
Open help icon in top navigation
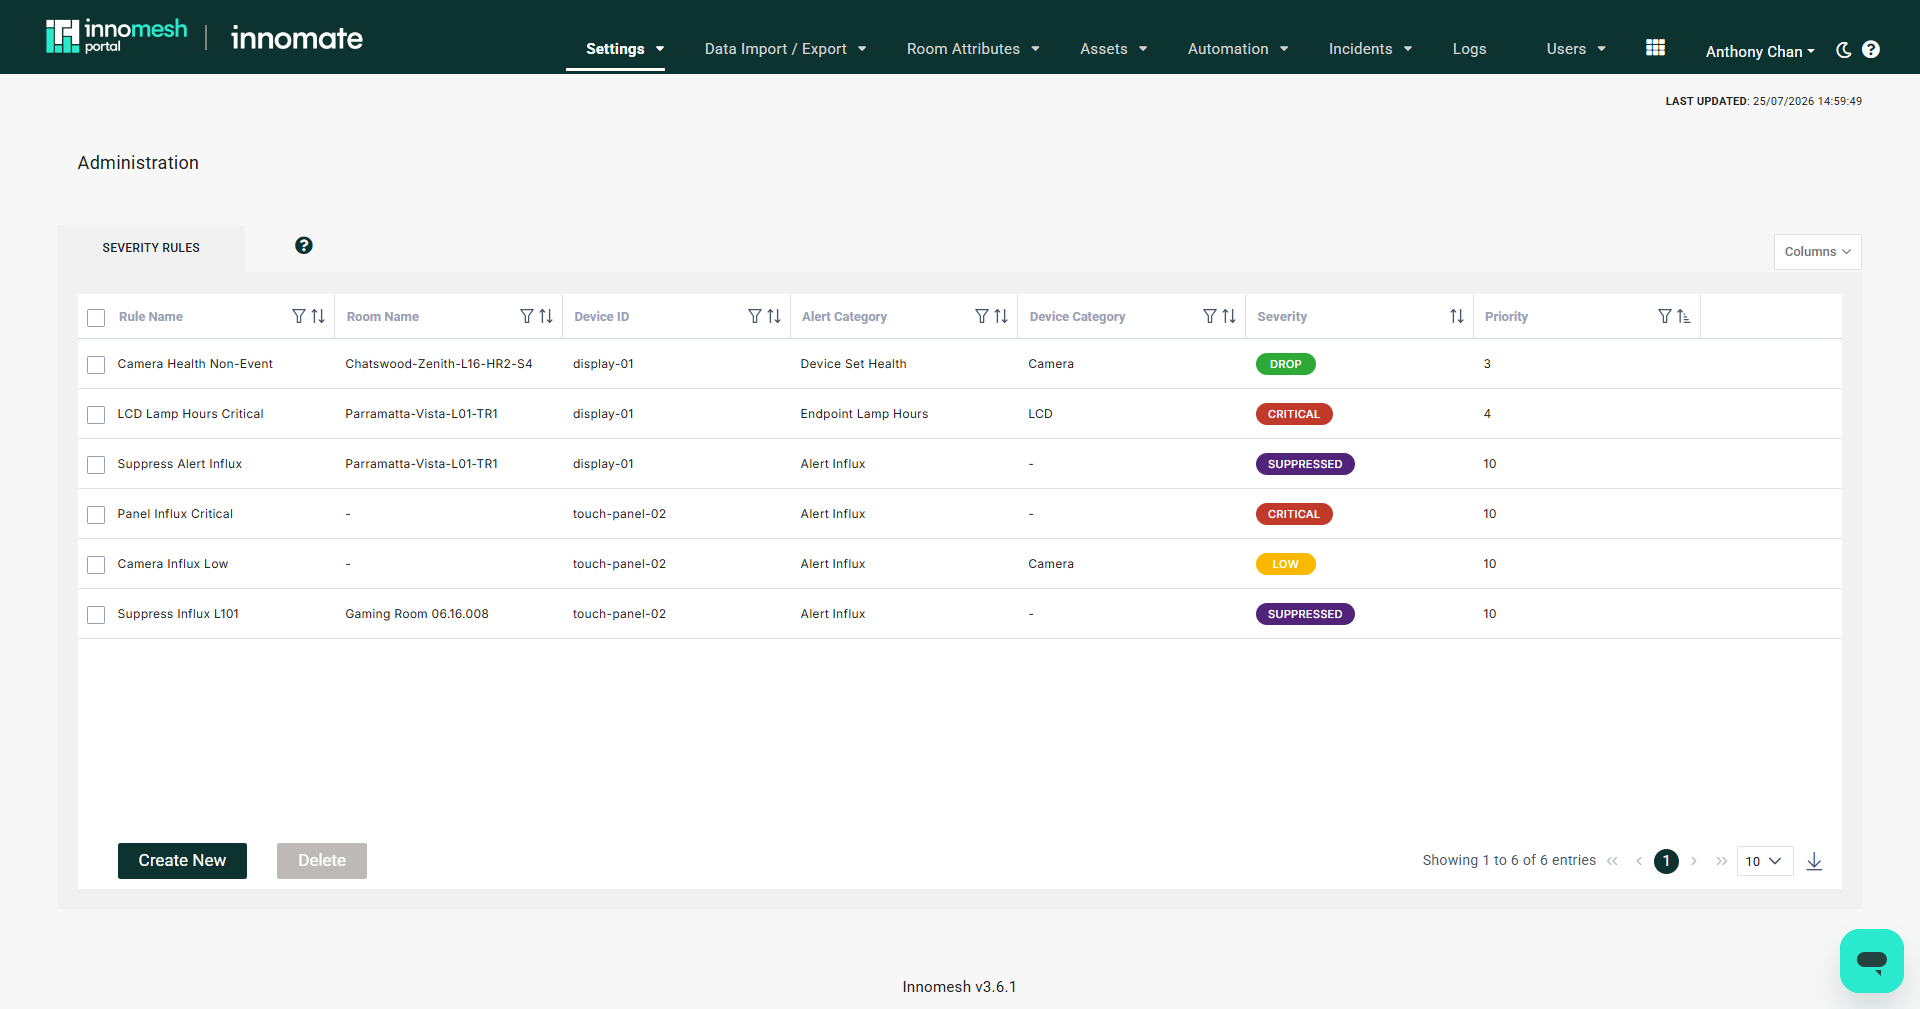tap(1871, 50)
